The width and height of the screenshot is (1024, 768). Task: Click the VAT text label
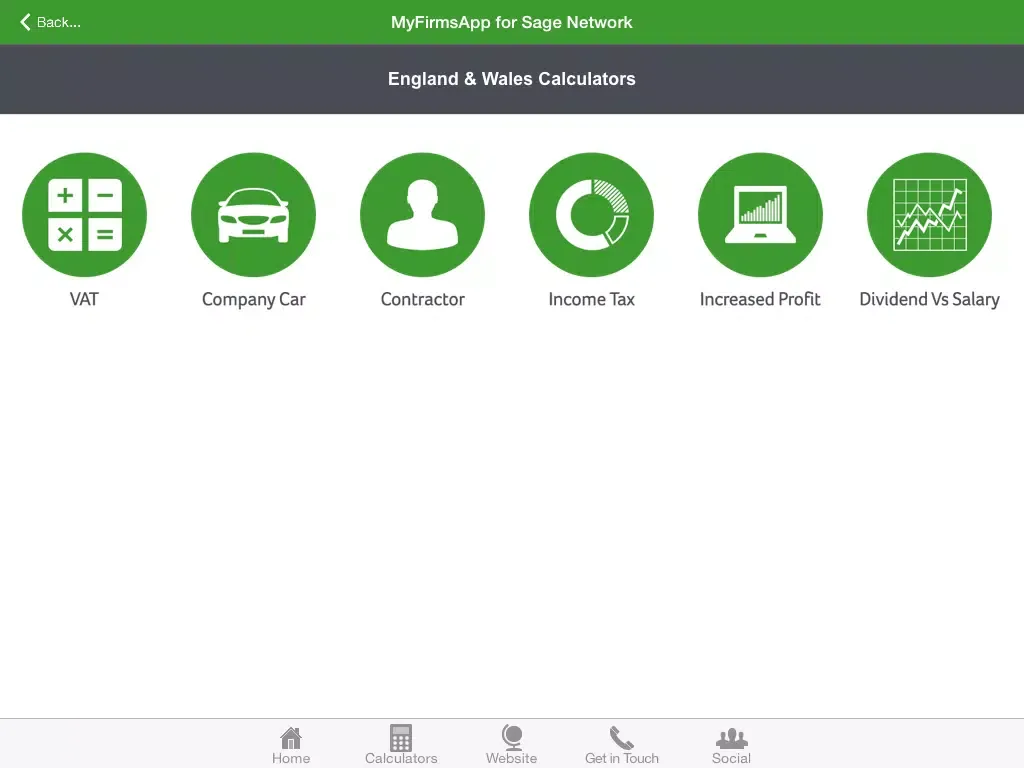point(84,299)
